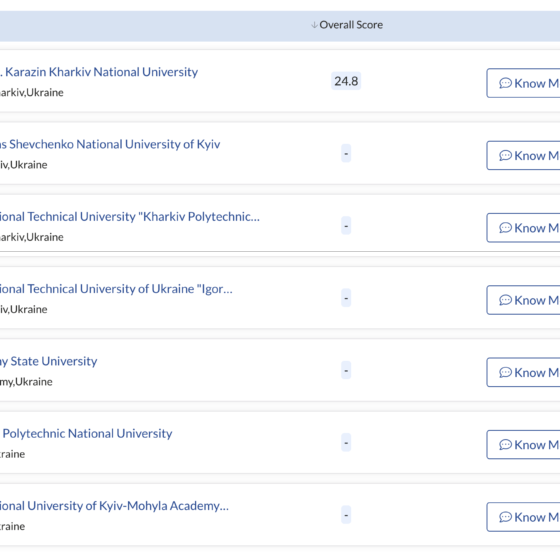Click Know More for Kharkiv Polytechnic row
560x560 pixels.
523,228
